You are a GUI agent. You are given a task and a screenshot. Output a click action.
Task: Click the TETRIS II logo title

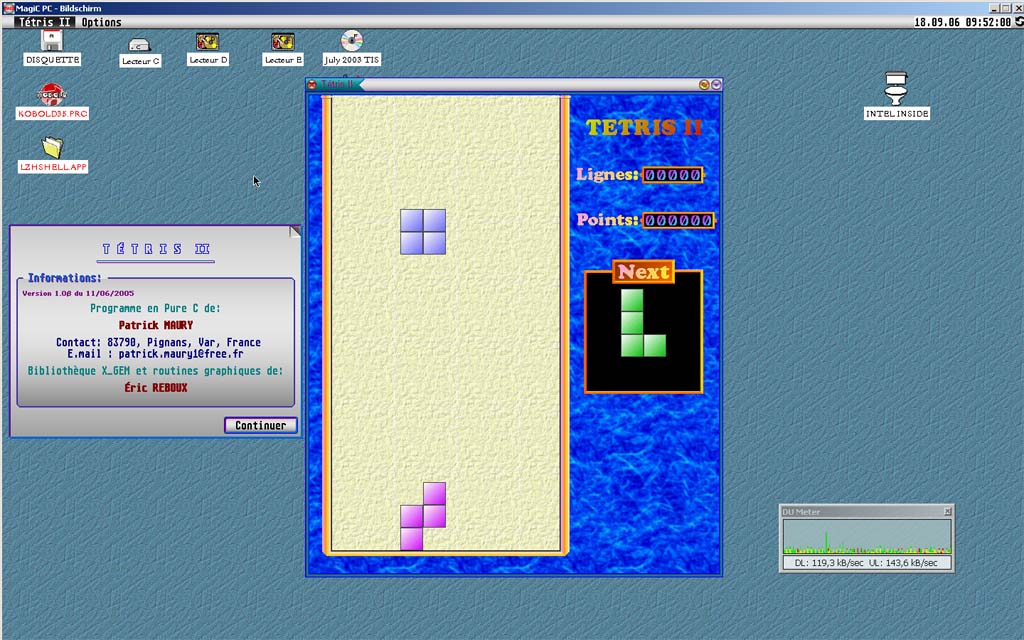[x=643, y=127]
